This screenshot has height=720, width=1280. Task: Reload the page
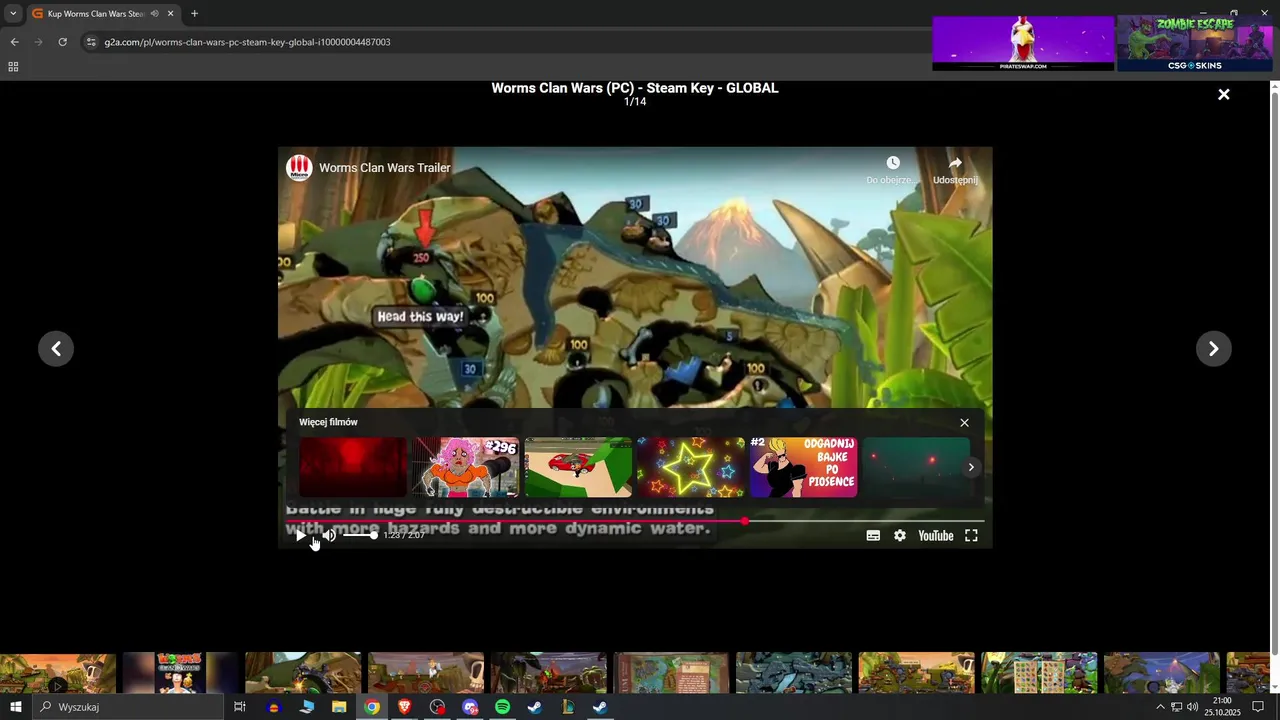click(62, 42)
